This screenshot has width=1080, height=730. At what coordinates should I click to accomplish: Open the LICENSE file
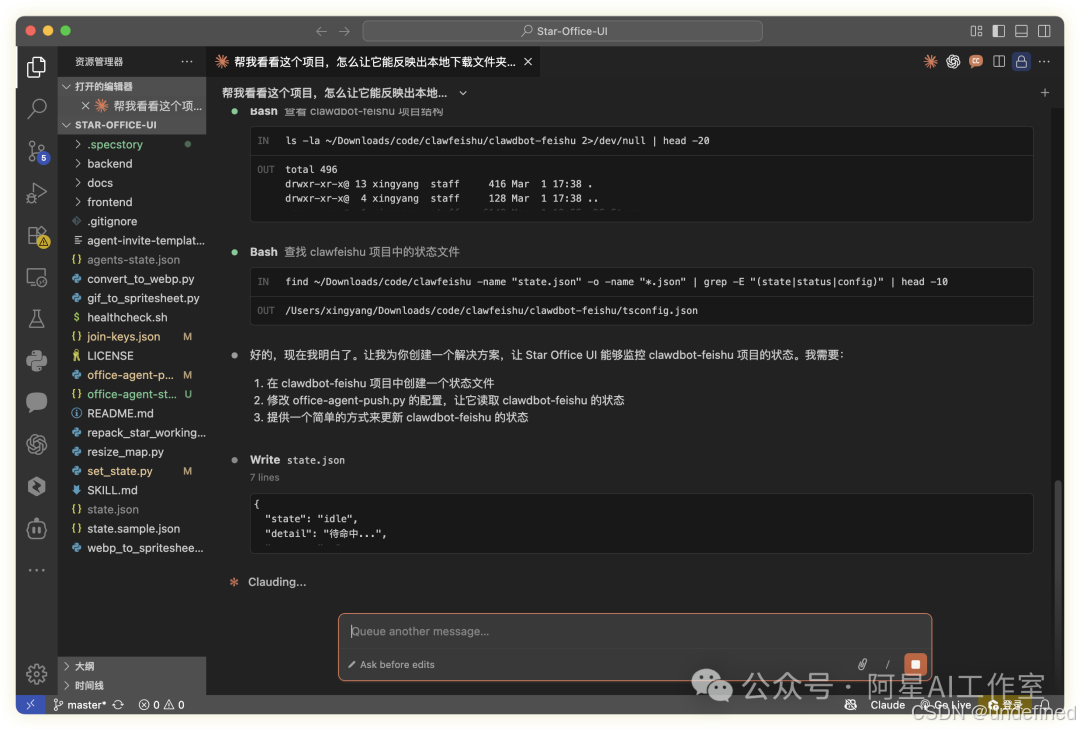[132, 355]
